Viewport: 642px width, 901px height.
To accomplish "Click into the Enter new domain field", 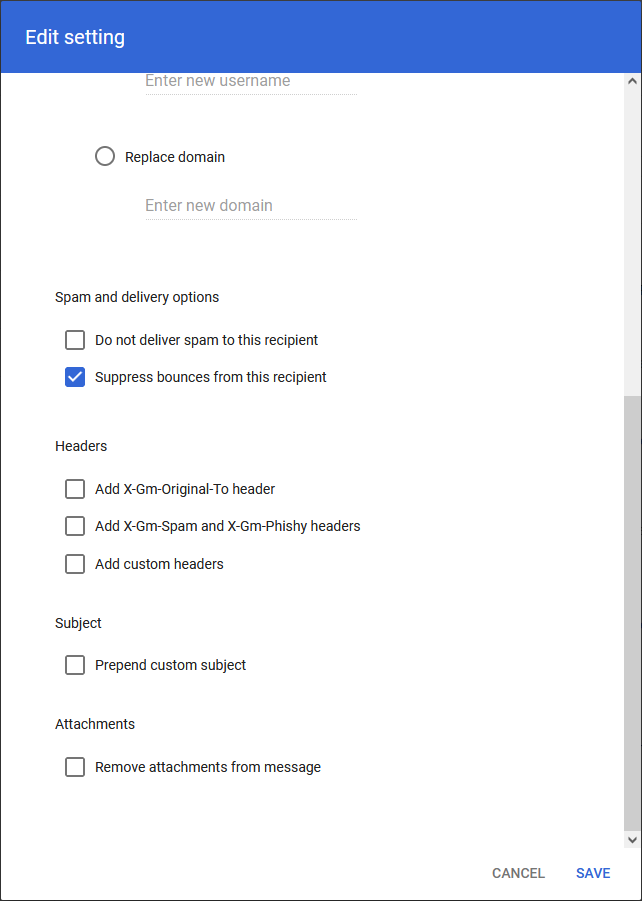I will click(x=250, y=206).
